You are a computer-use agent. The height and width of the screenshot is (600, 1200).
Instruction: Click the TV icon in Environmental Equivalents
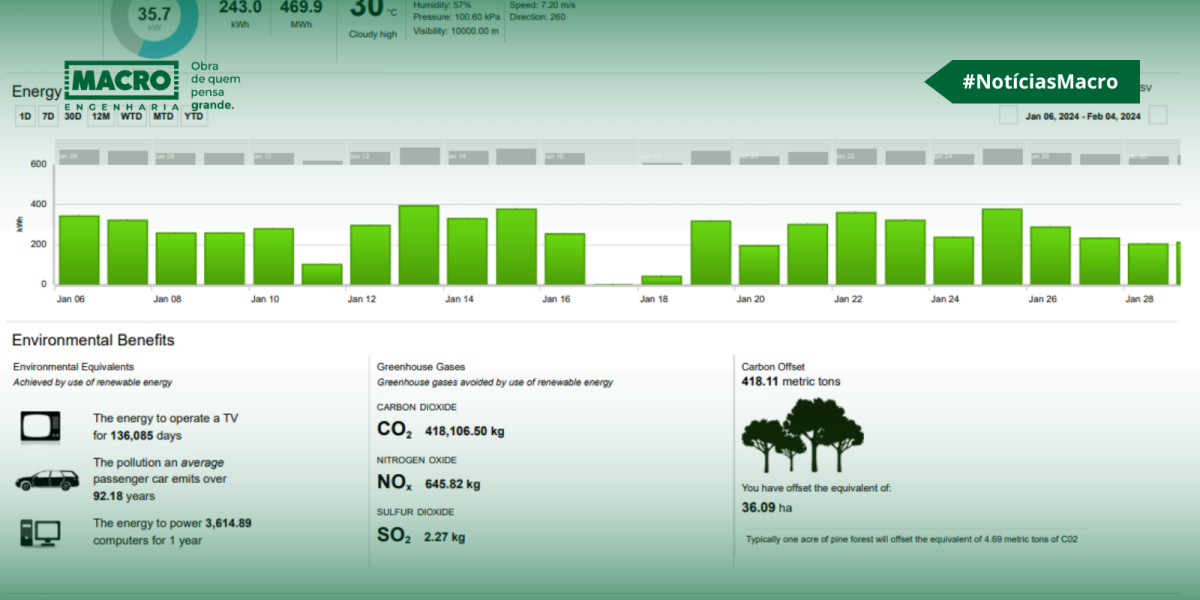click(x=40, y=427)
